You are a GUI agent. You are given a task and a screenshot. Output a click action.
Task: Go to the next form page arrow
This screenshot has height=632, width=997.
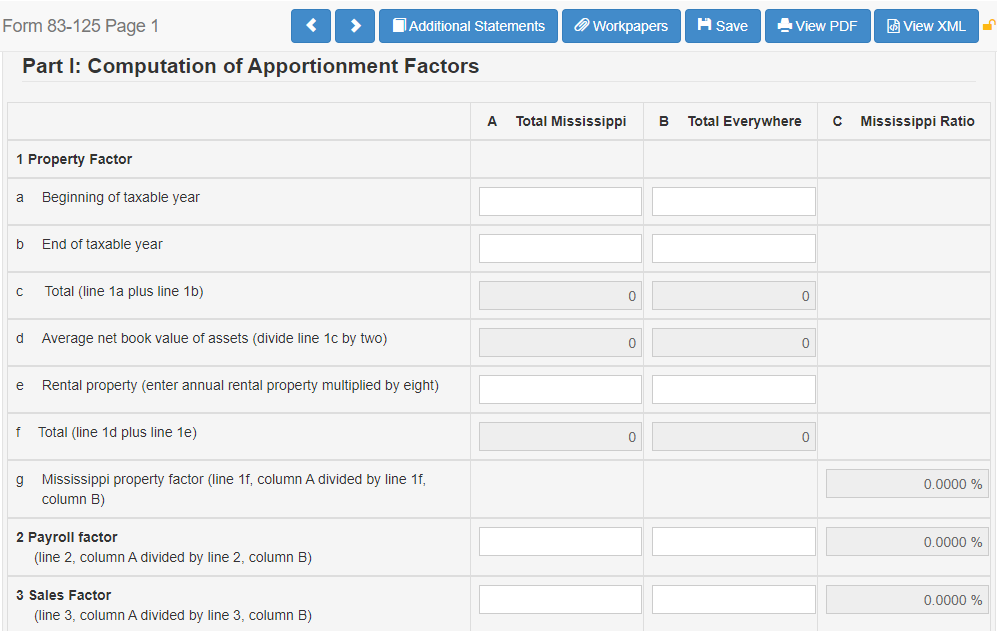click(355, 26)
